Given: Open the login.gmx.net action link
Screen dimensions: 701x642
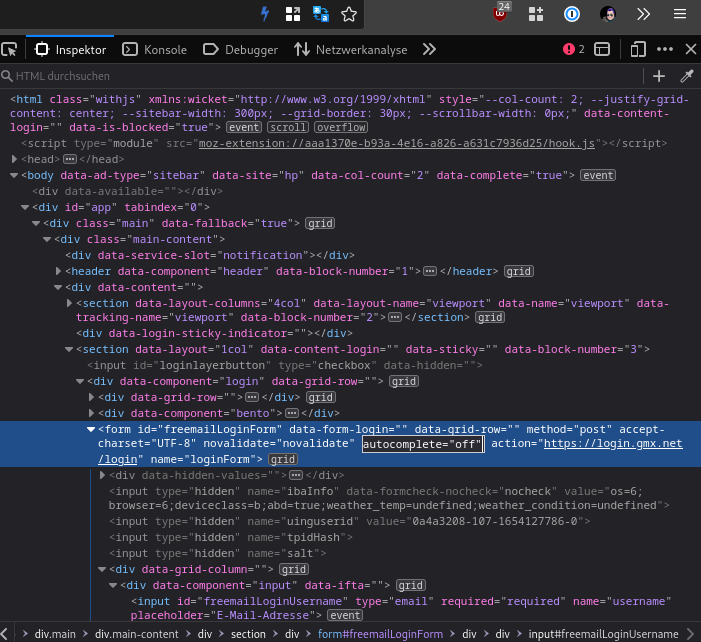Looking at the screenshot, I should point(613,443).
